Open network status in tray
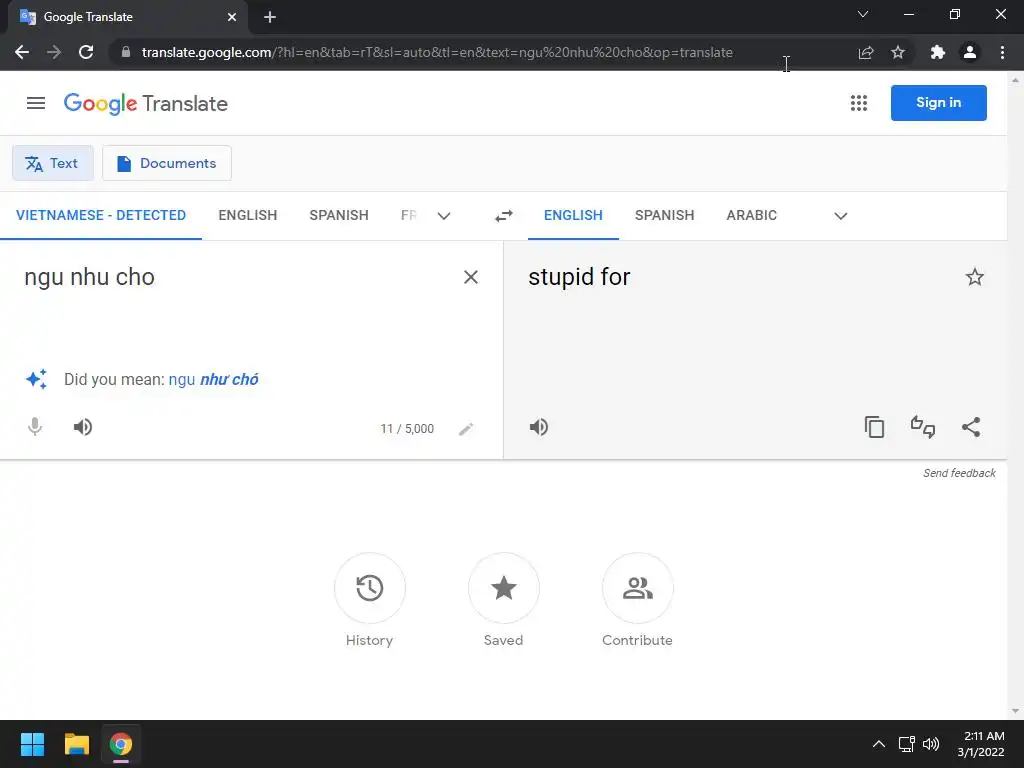This screenshot has width=1024, height=768. 906,744
